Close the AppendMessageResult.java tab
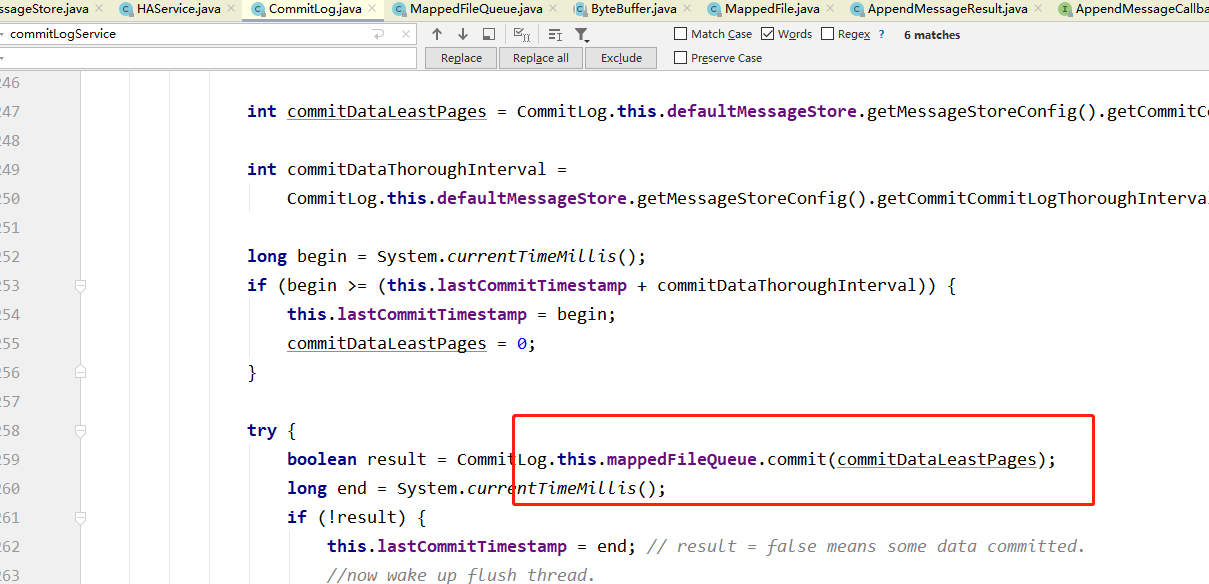Image resolution: width=1209 pixels, height=584 pixels. click(x=1037, y=9)
